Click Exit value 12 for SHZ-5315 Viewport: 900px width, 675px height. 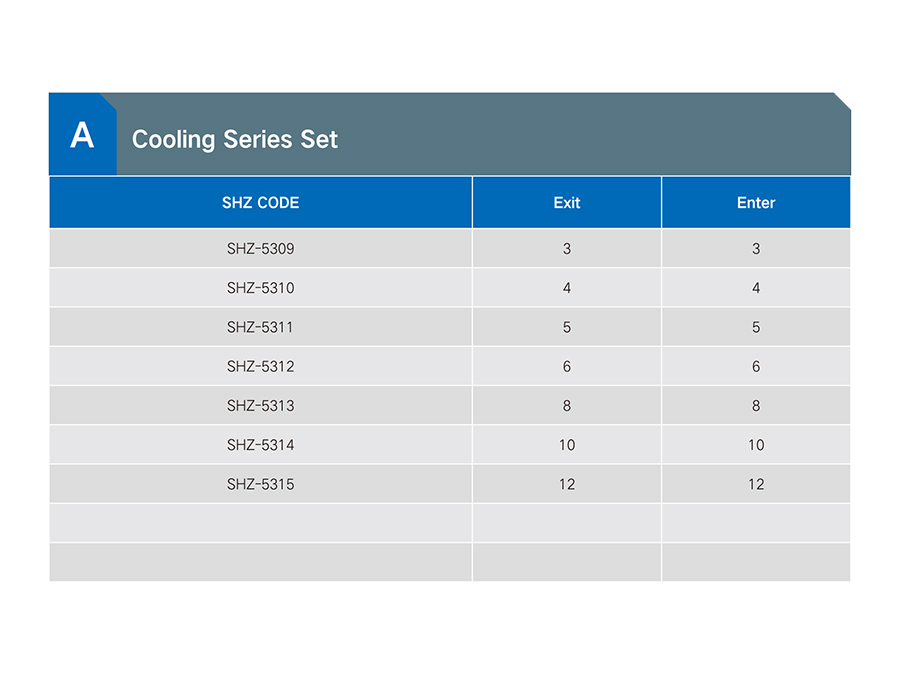click(567, 484)
